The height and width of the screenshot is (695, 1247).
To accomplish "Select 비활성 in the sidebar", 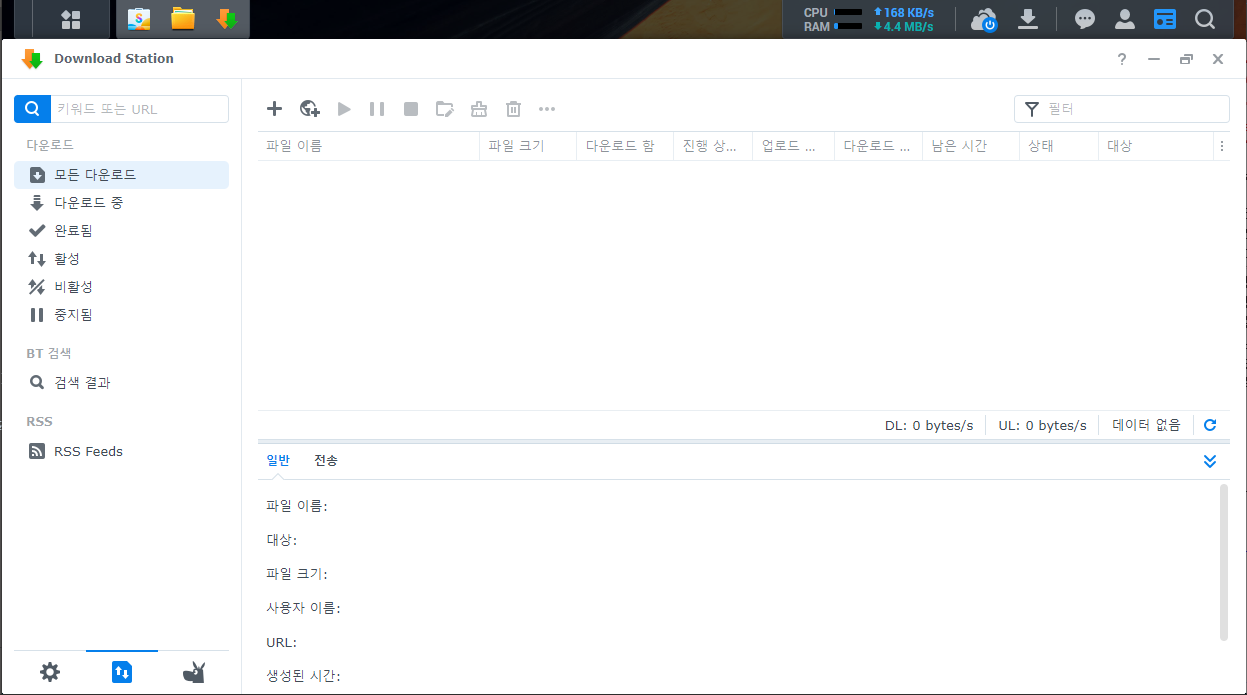I will [121, 287].
